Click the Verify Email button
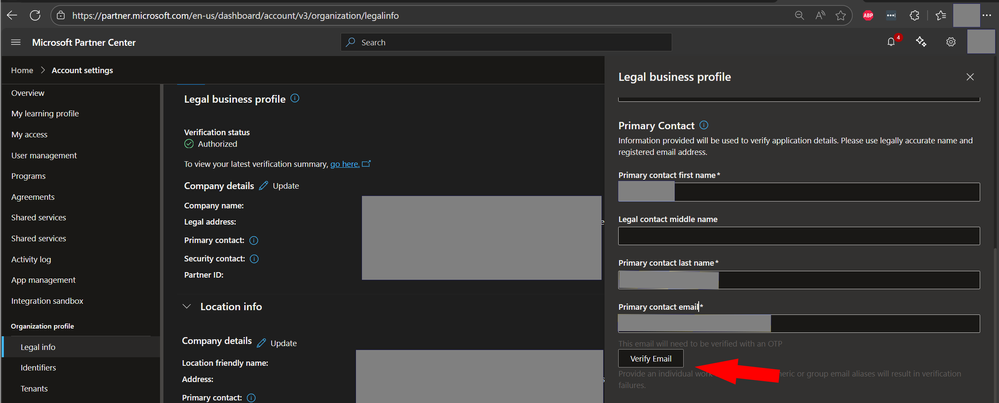999x403 pixels. coord(650,358)
